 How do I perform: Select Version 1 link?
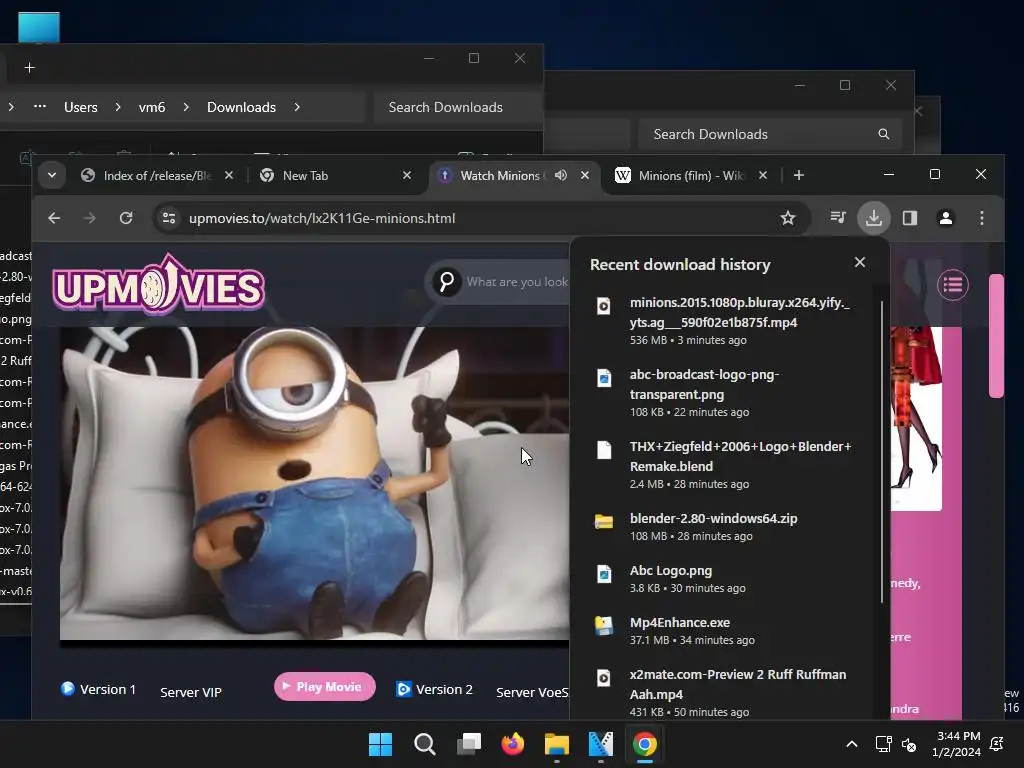(99, 689)
